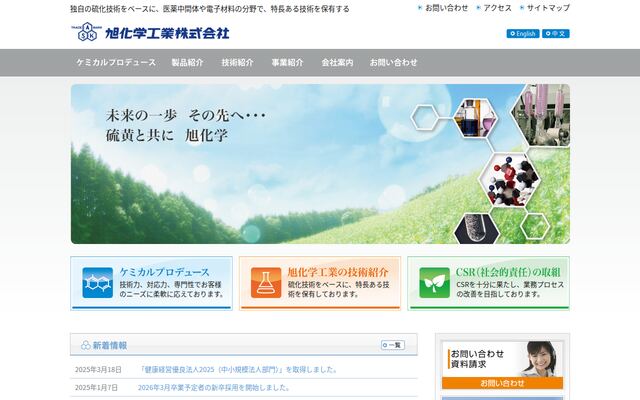Click the molecule model hexagon in banner
This screenshot has height=400, width=640.
pos(509,180)
